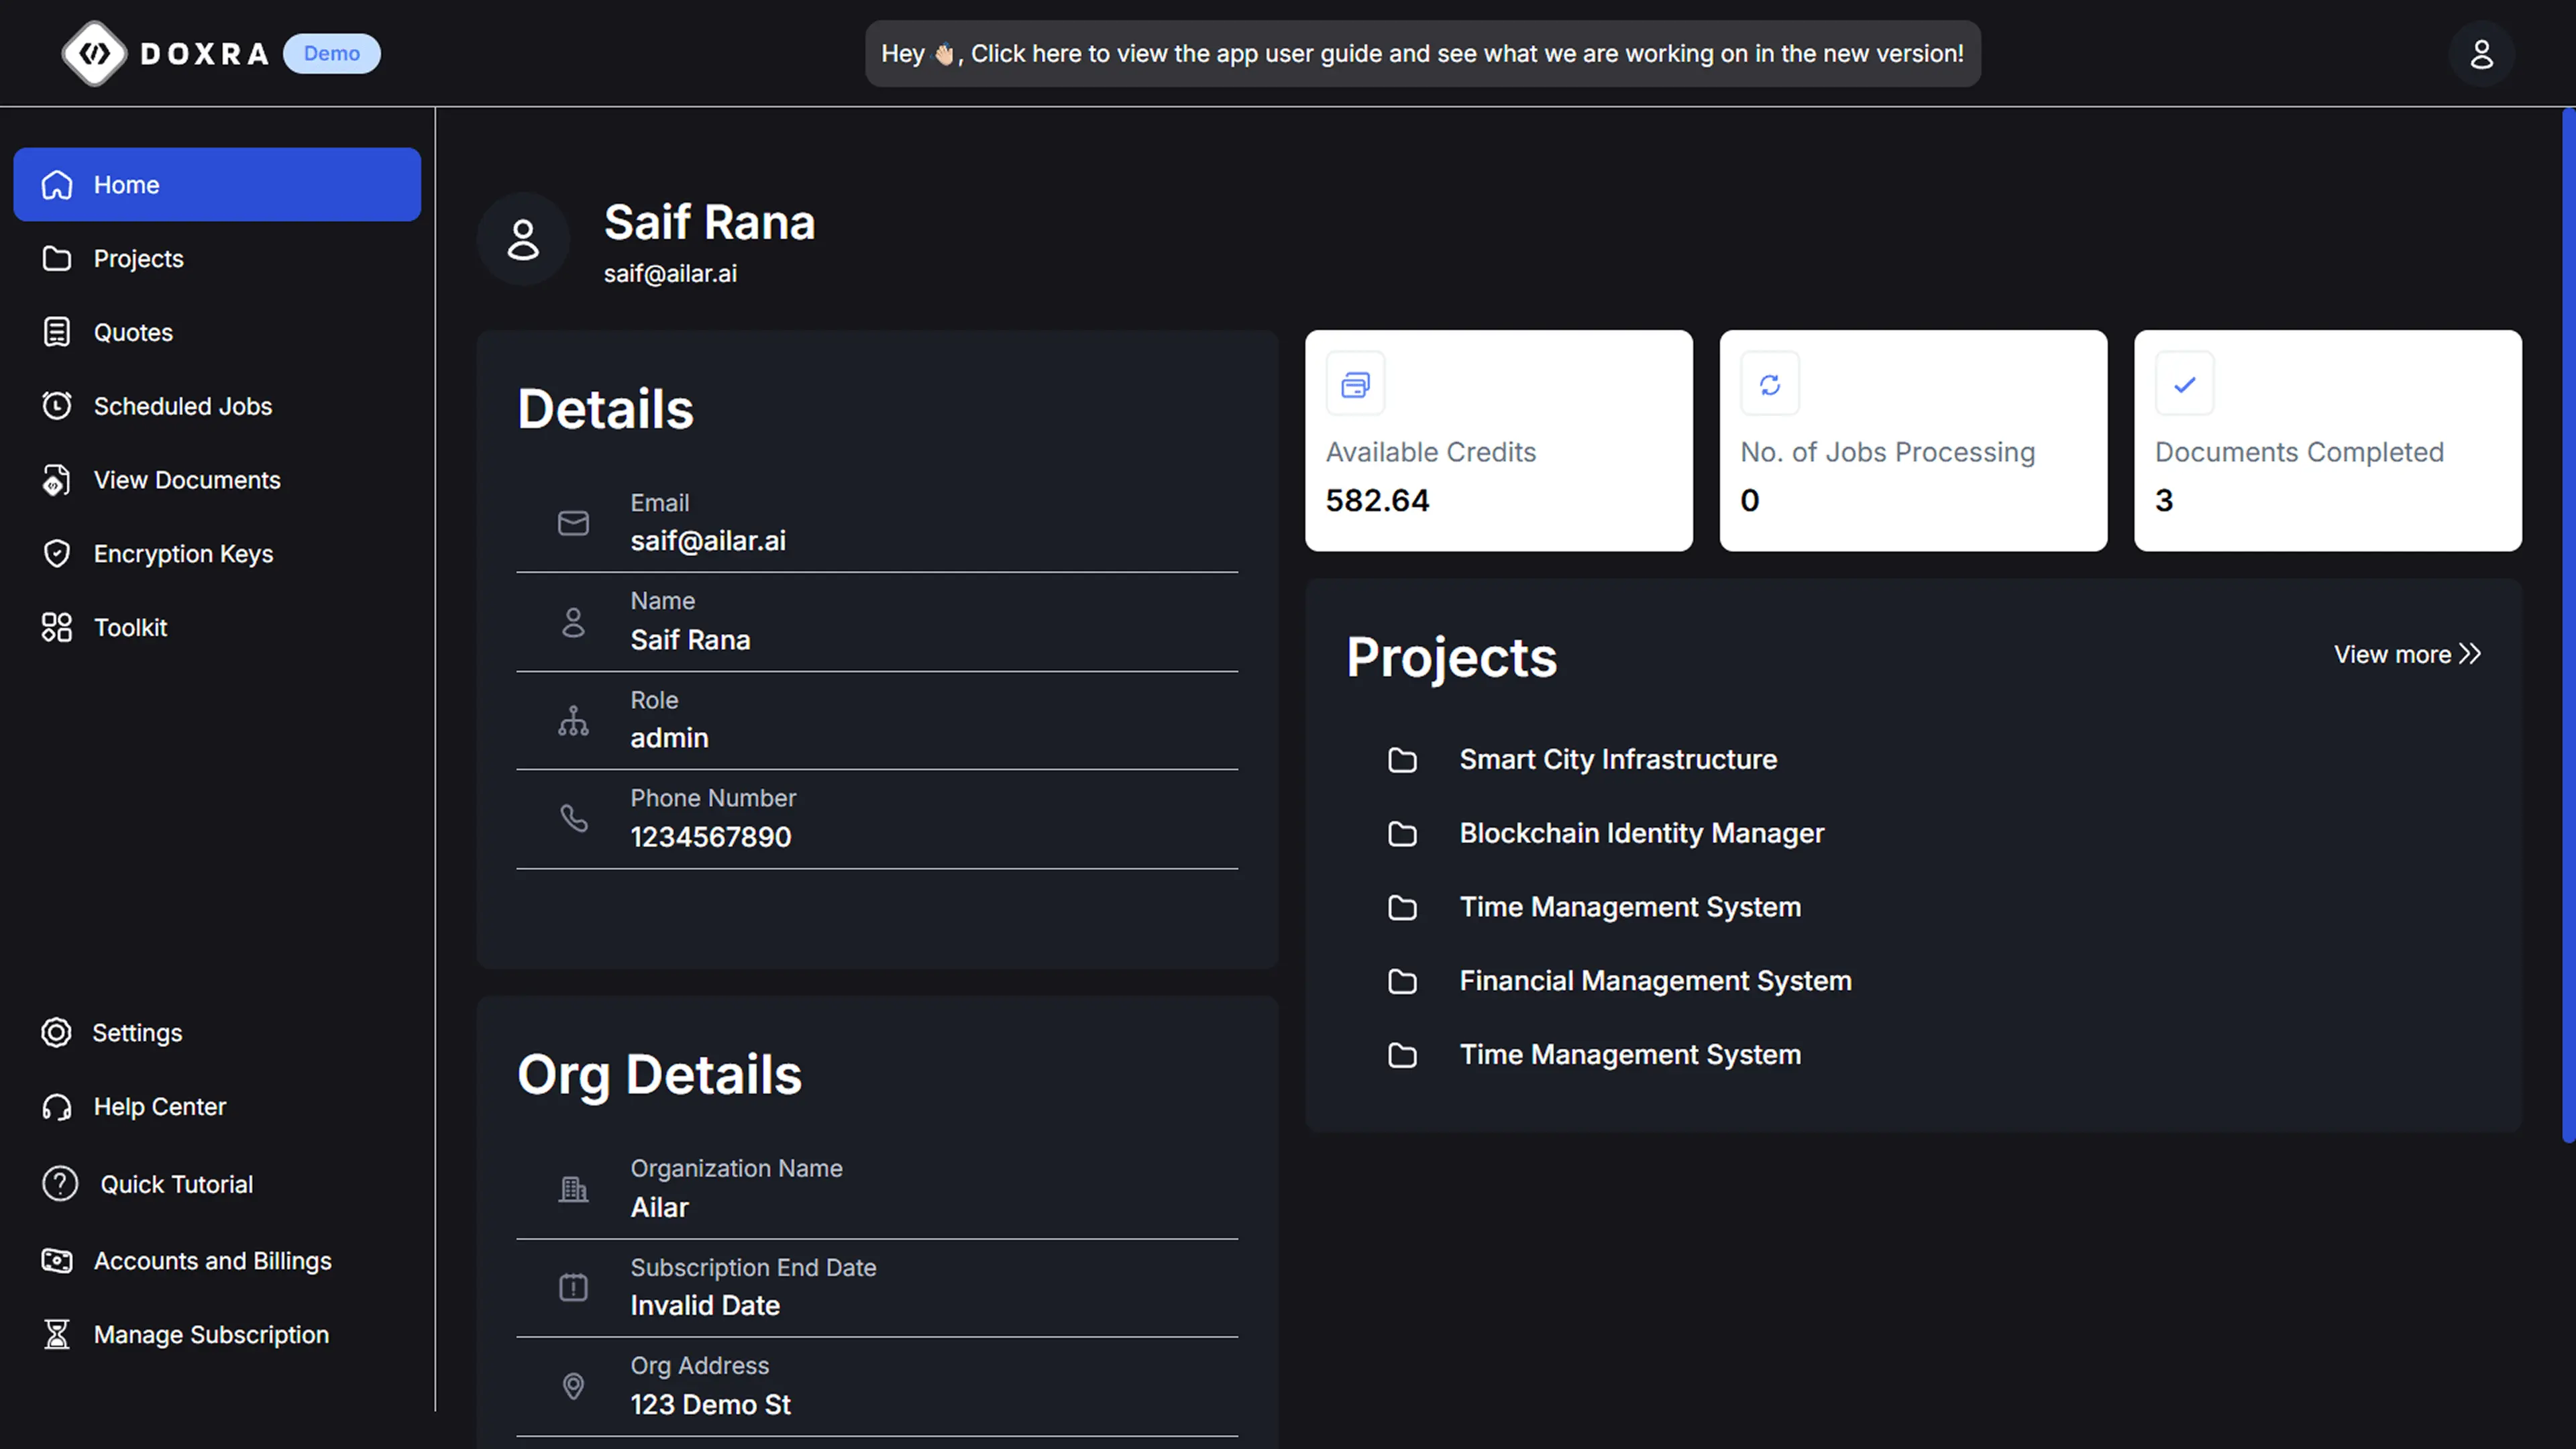Open Smart City Infrastructure project
The height and width of the screenshot is (1449, 2576).
pos(1618,760)
